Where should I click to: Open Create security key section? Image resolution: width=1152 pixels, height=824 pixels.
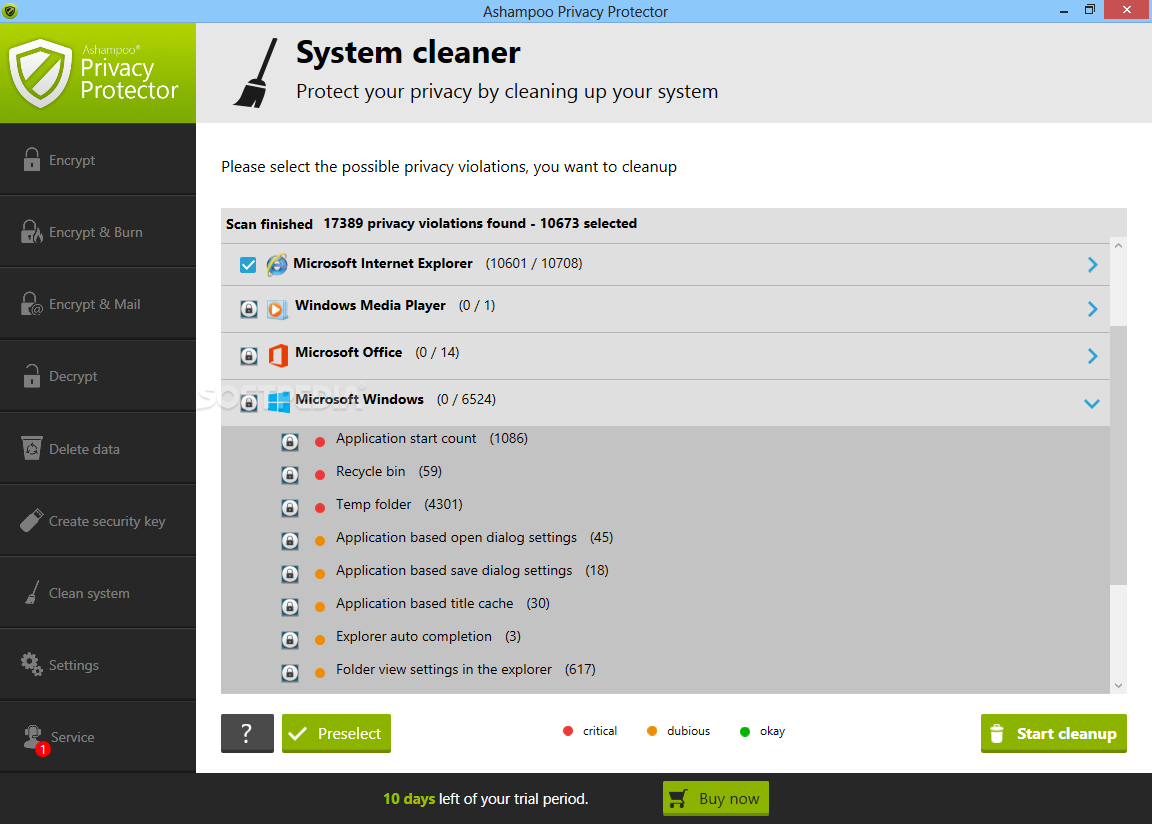tap(98, 520)
